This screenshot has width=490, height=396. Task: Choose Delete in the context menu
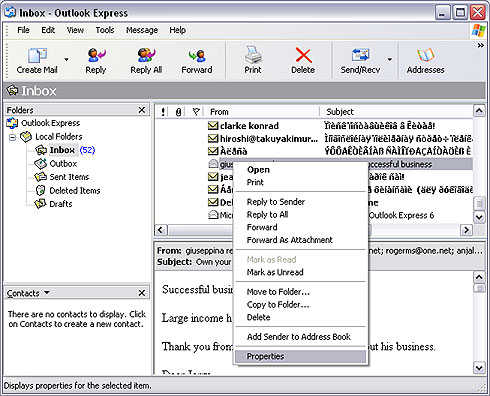point(258,317)
